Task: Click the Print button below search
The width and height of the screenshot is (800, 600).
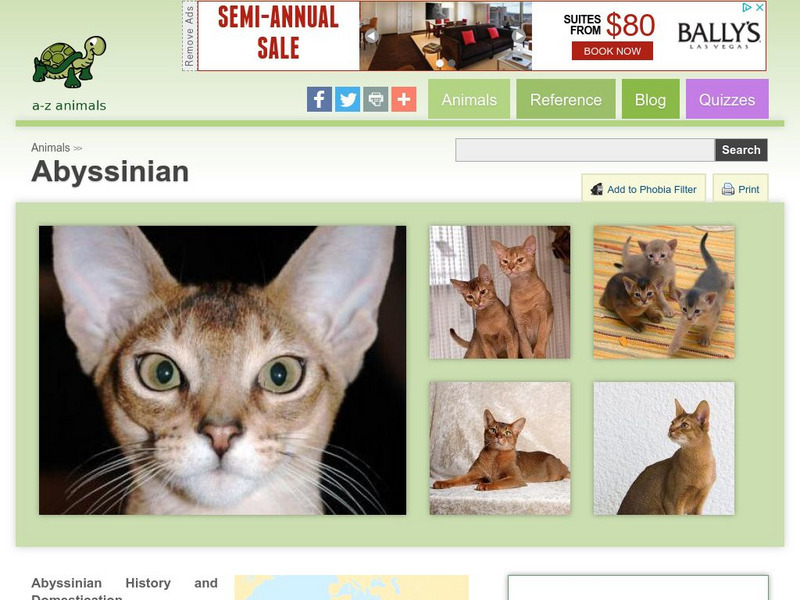Action: coord(740,189)
